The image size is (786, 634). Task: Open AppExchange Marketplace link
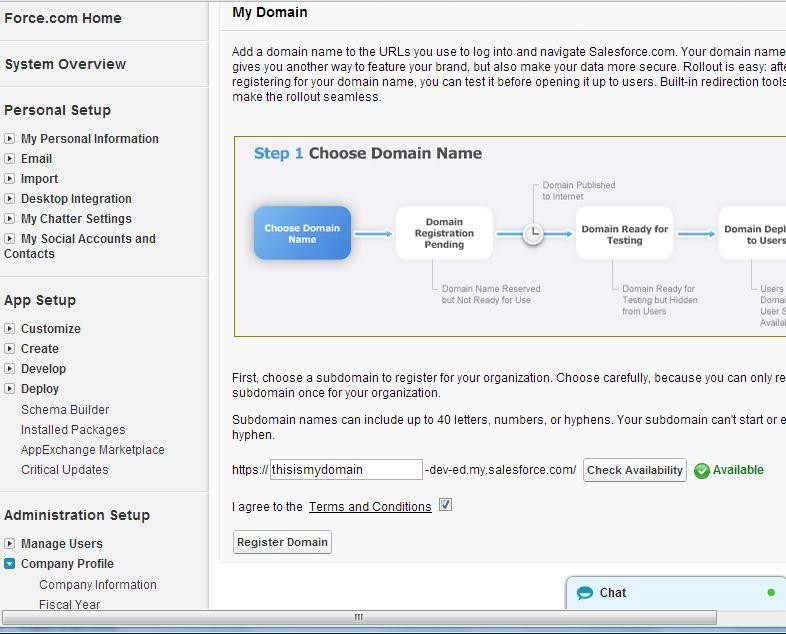click(93, 450)
